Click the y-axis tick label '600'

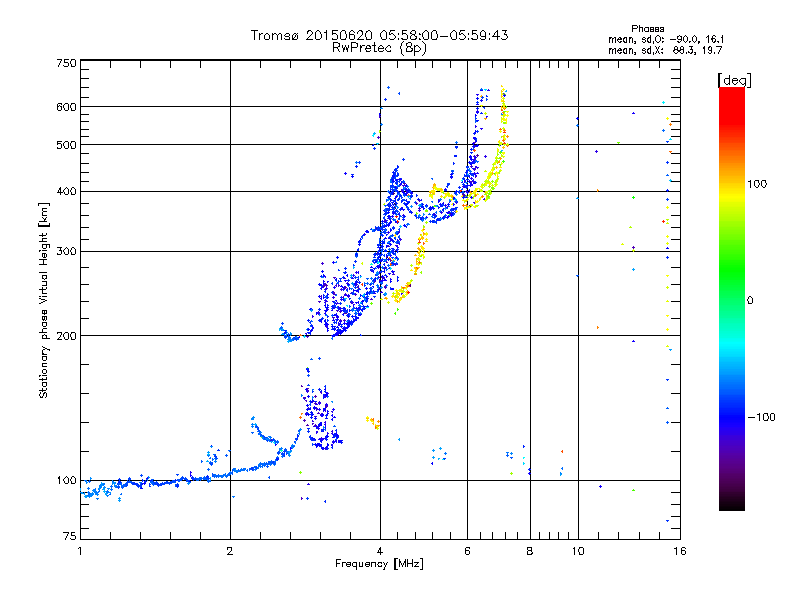(x=66, y=107)
